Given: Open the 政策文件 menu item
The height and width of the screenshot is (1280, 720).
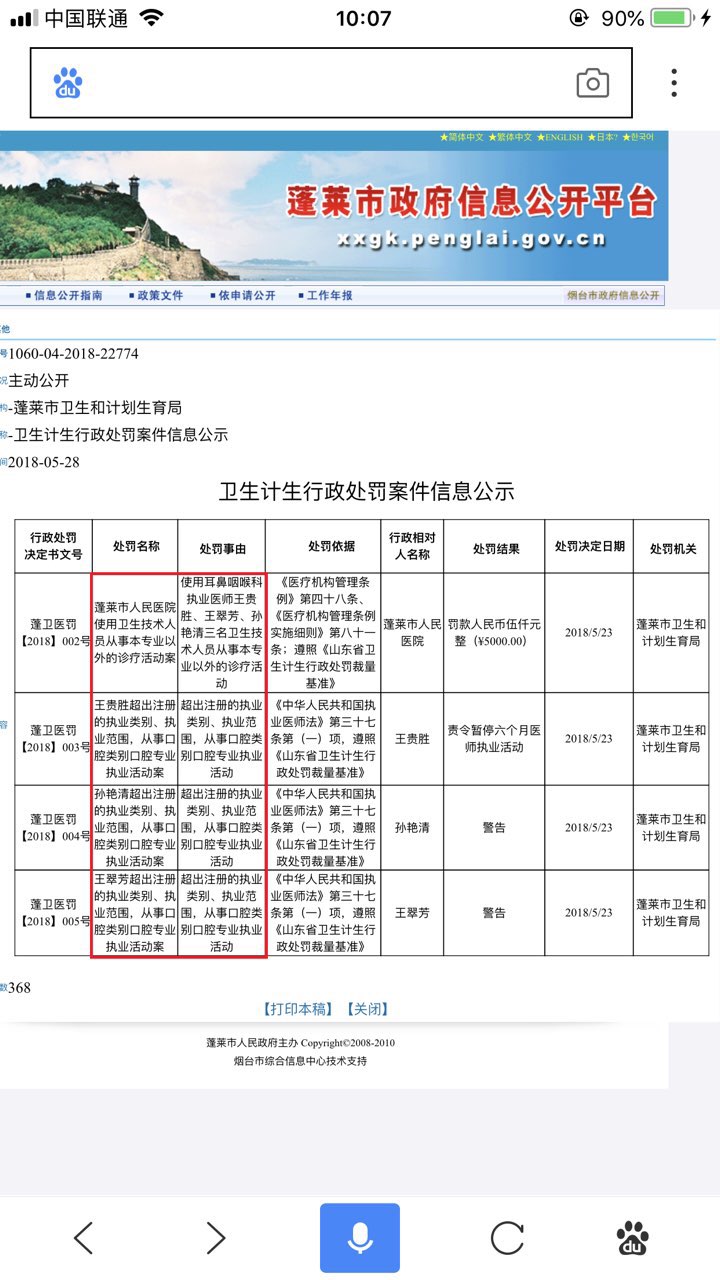Looking at the screenshot, I should [x=159, y=296].
